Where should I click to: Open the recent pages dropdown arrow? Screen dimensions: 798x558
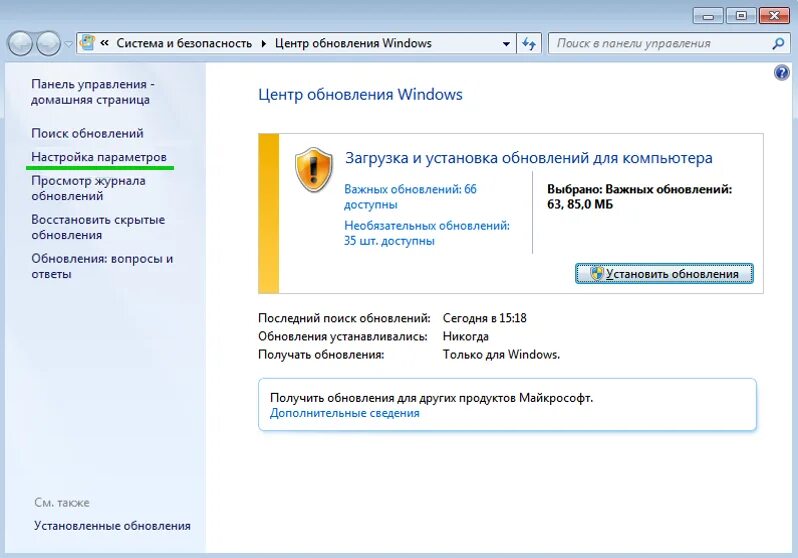click(68, 44)
